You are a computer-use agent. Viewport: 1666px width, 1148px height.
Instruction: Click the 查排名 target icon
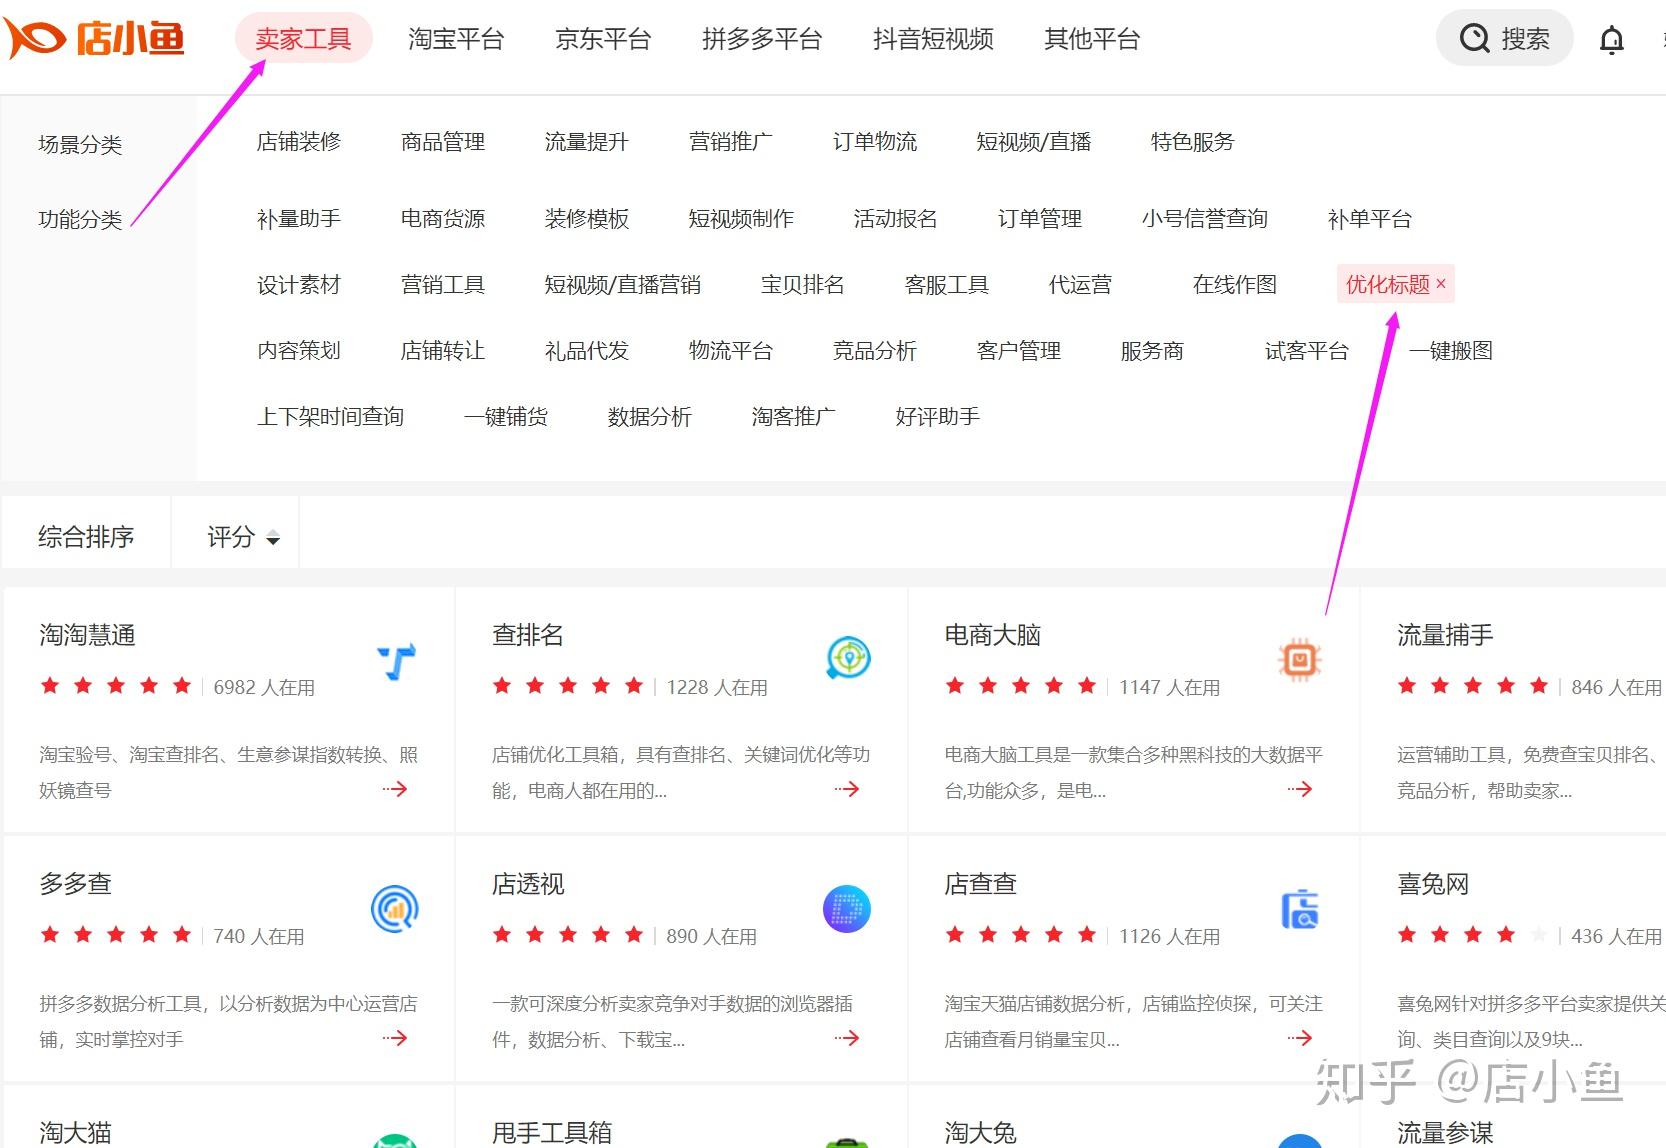pyautogui.click(x=848, y=658)
